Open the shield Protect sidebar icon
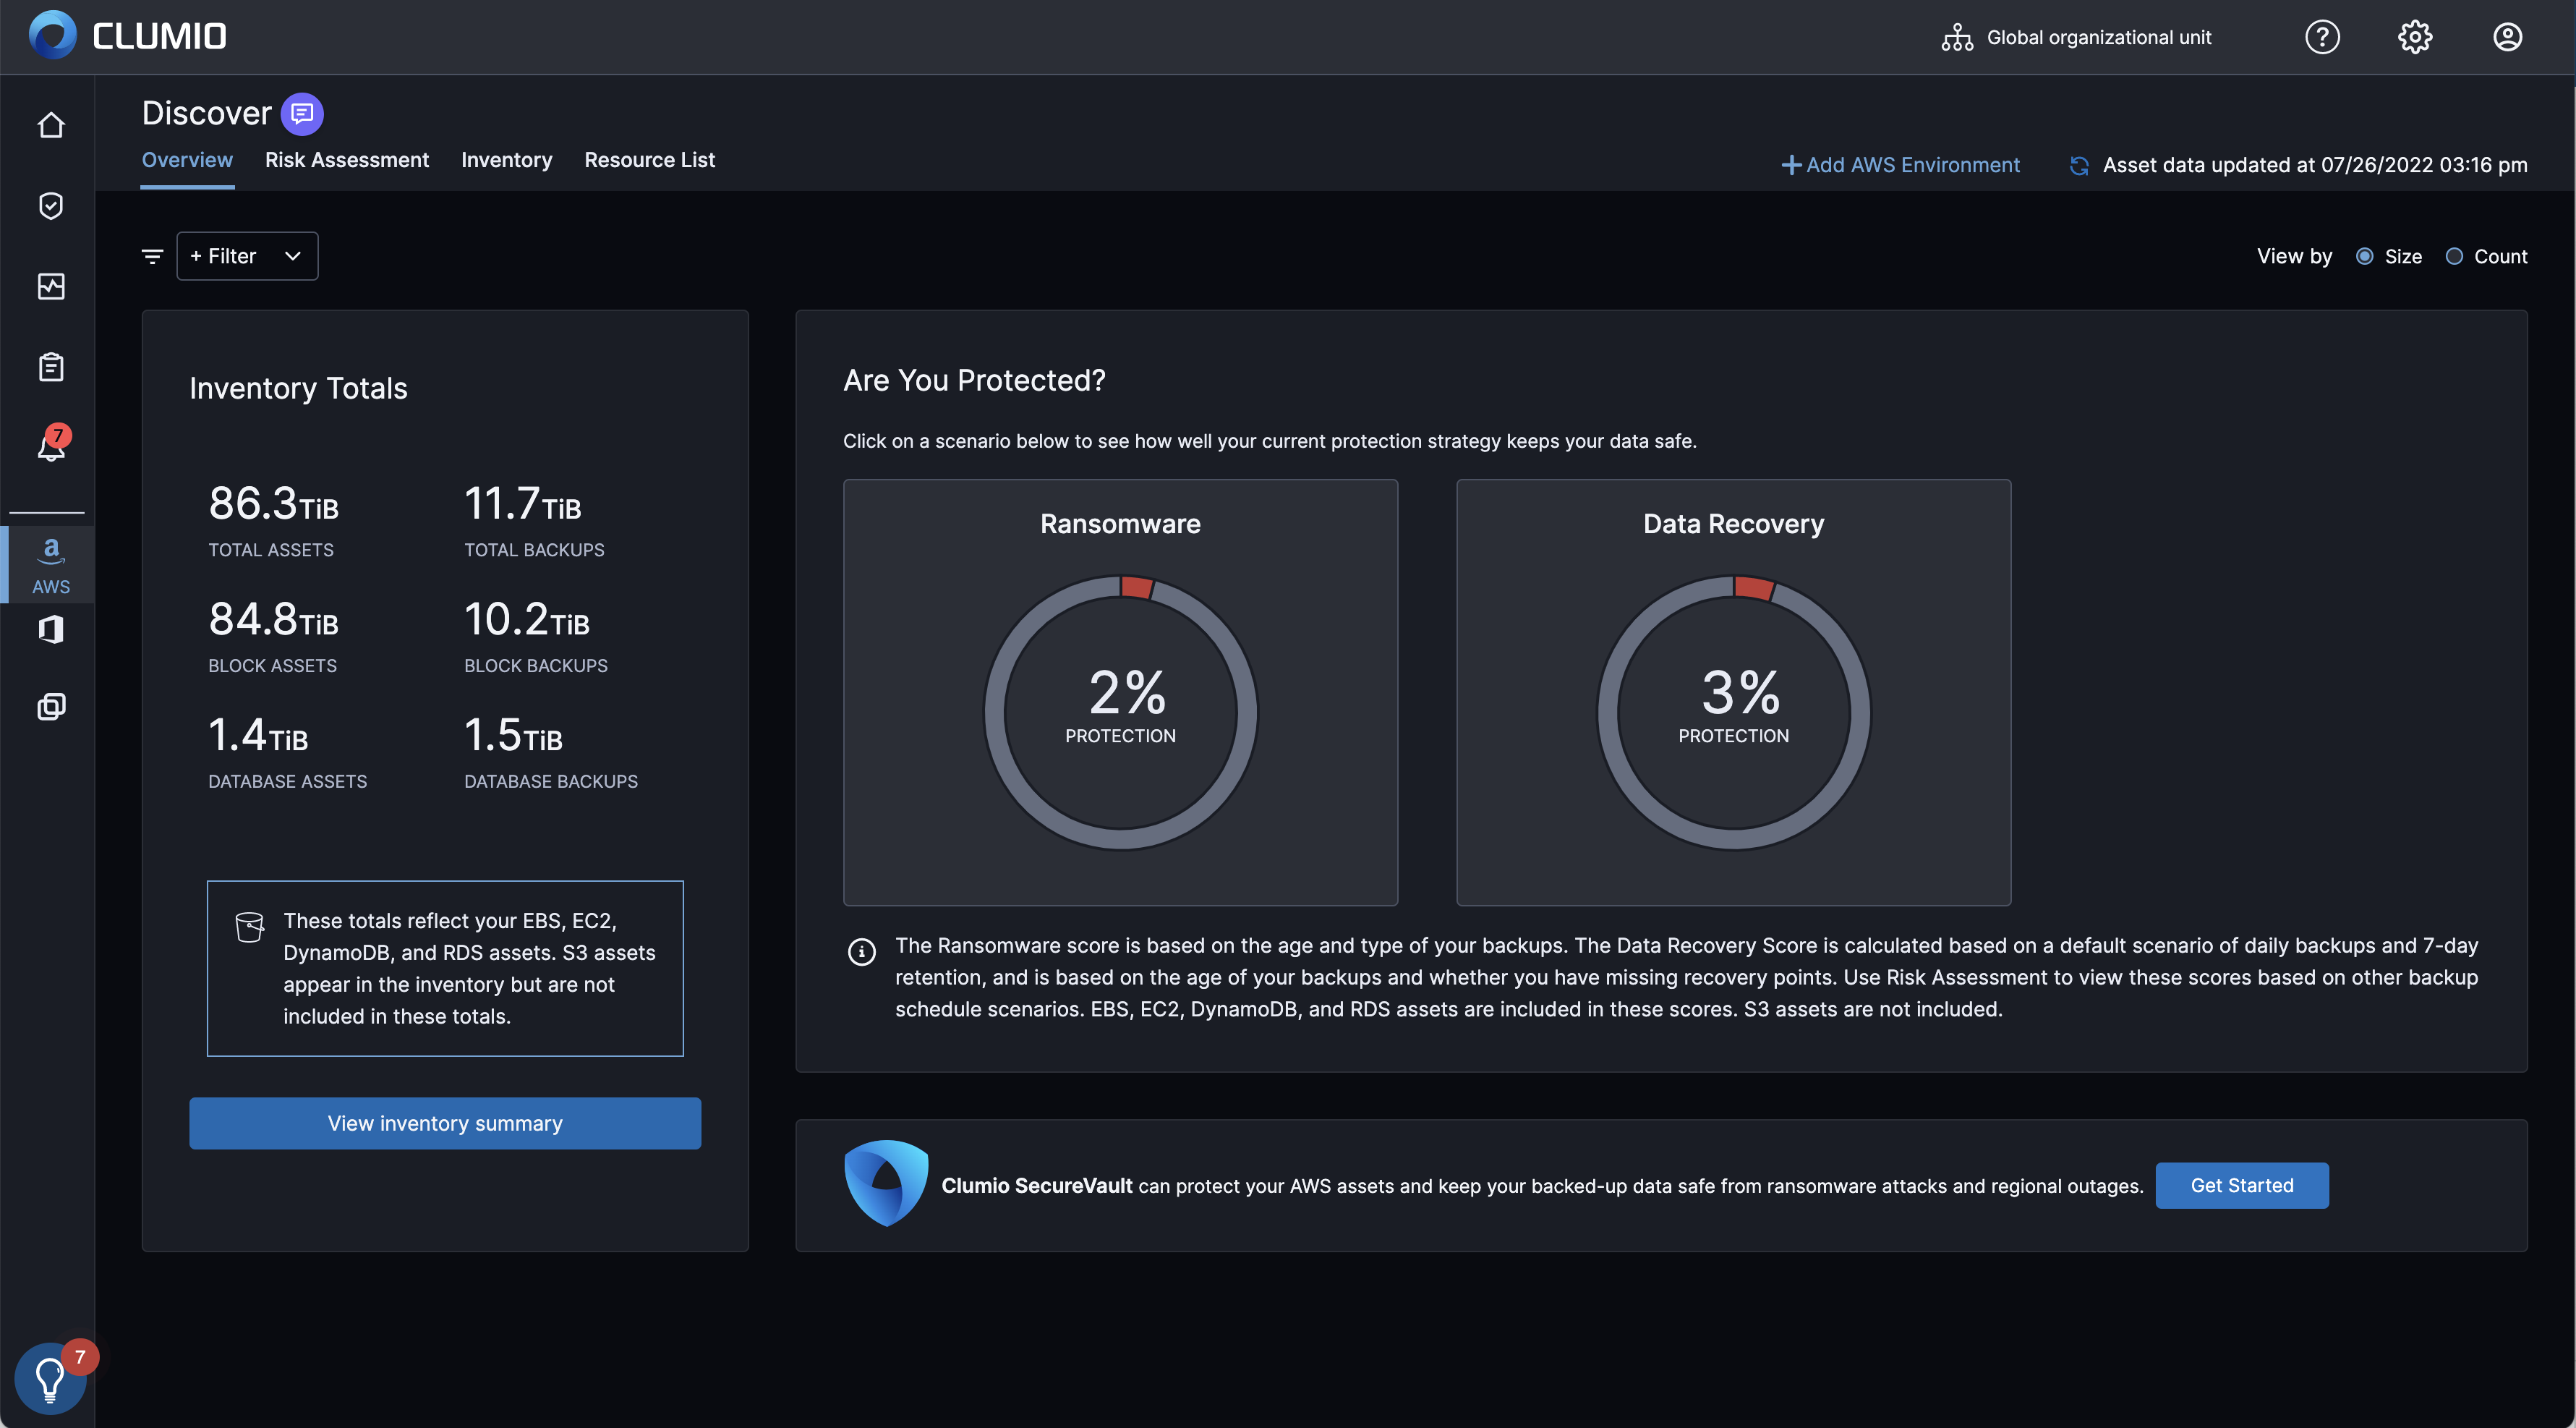The height and width of the screenshot is (1428, 2576). (x=51, y=206)
